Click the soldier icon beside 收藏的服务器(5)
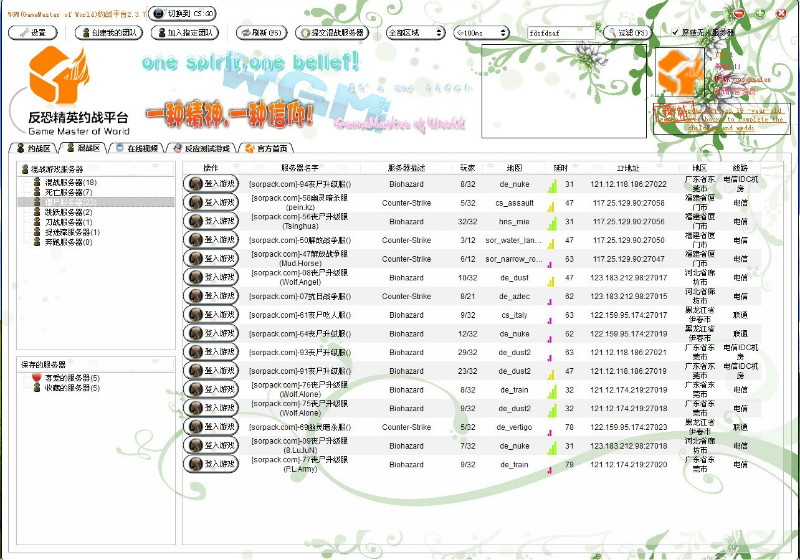Image resolution: width=800 pixels, height=560 pixels. [37, 388]
